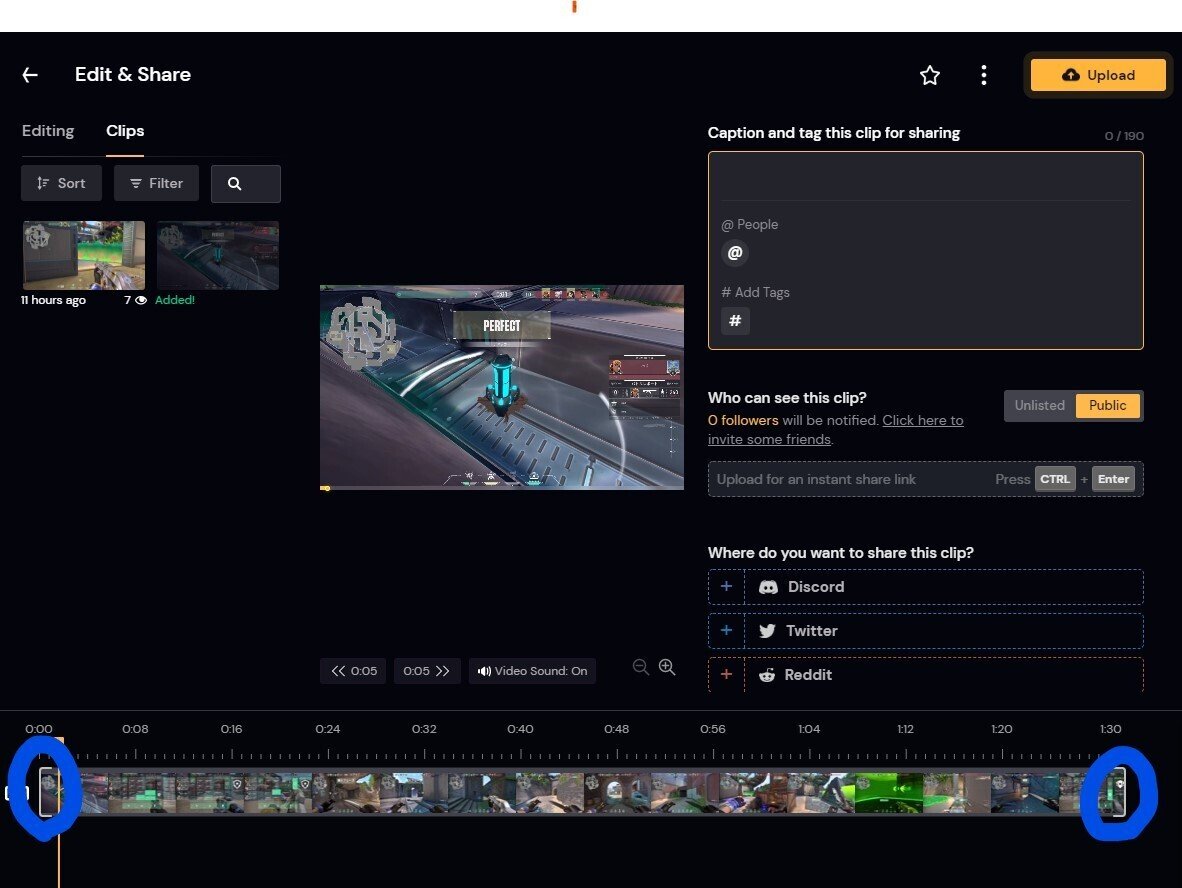Select the clip thumbnail marked Added!
This screenshot has height=888, width=1182.
click(218, 256)
